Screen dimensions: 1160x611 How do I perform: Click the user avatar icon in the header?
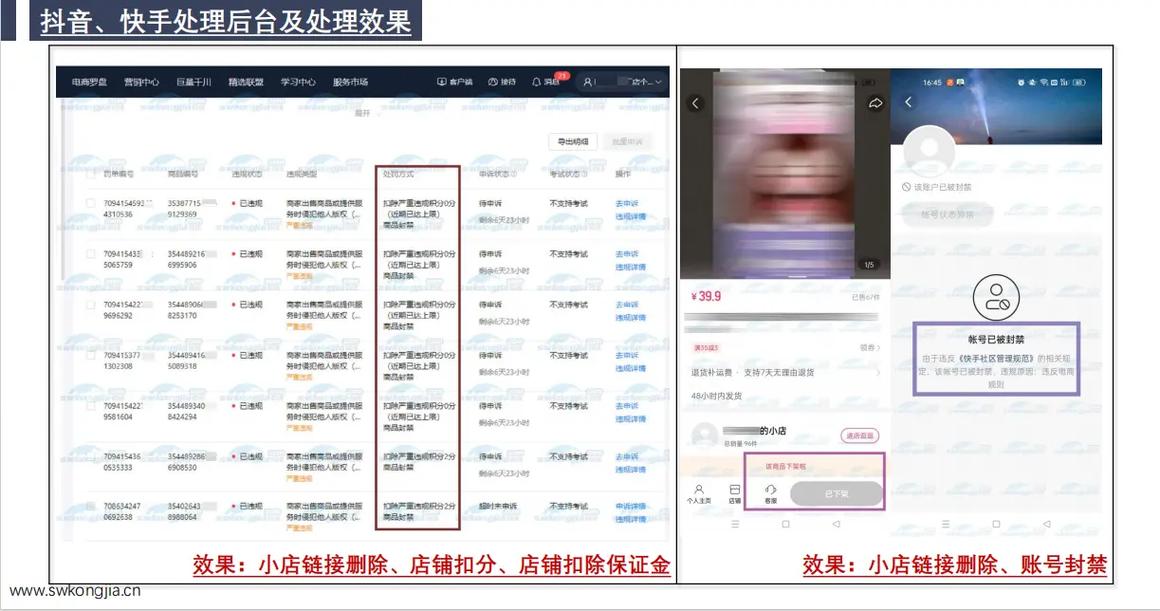[x=587, y=82]
